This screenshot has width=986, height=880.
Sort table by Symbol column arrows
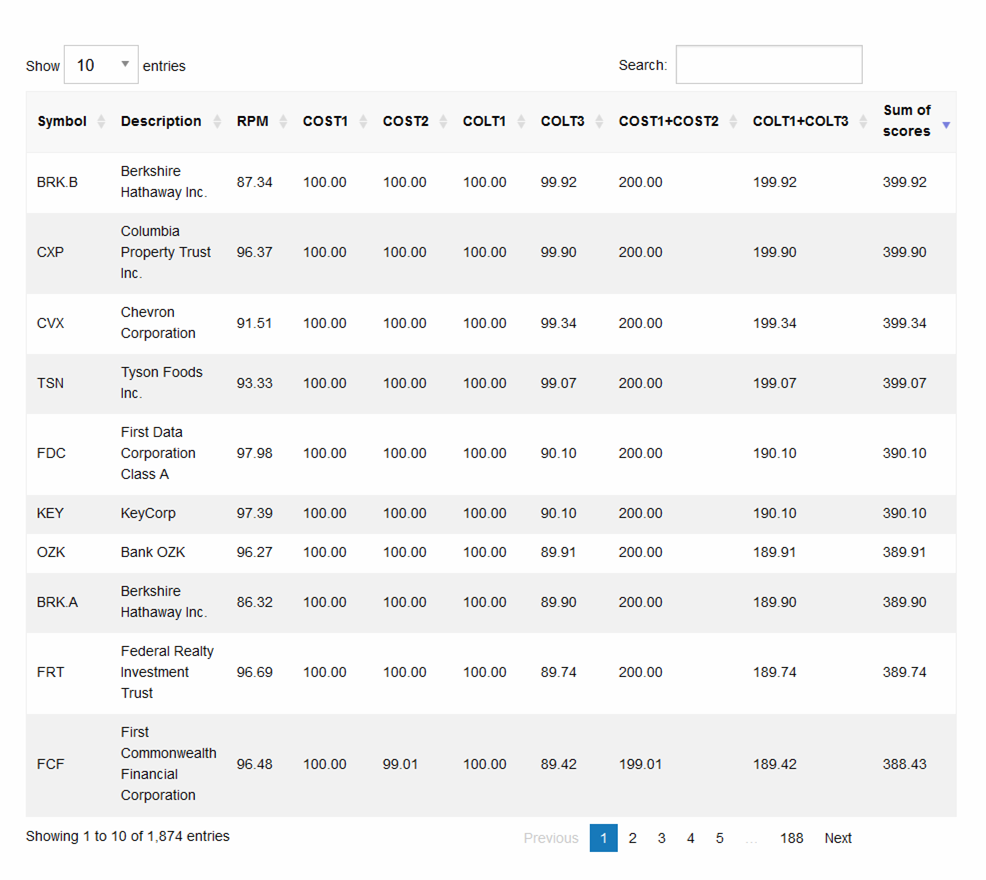(101, 121)
